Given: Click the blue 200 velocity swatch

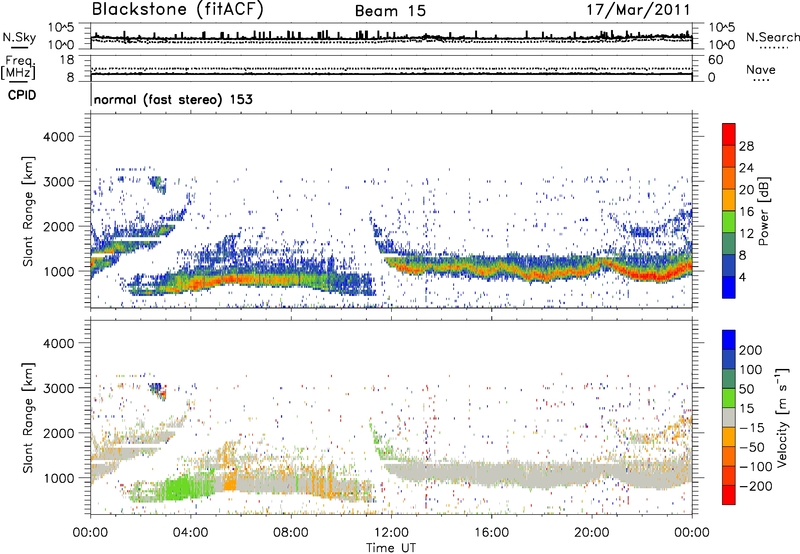Looking at the screenshot, I should click(729, 340).
